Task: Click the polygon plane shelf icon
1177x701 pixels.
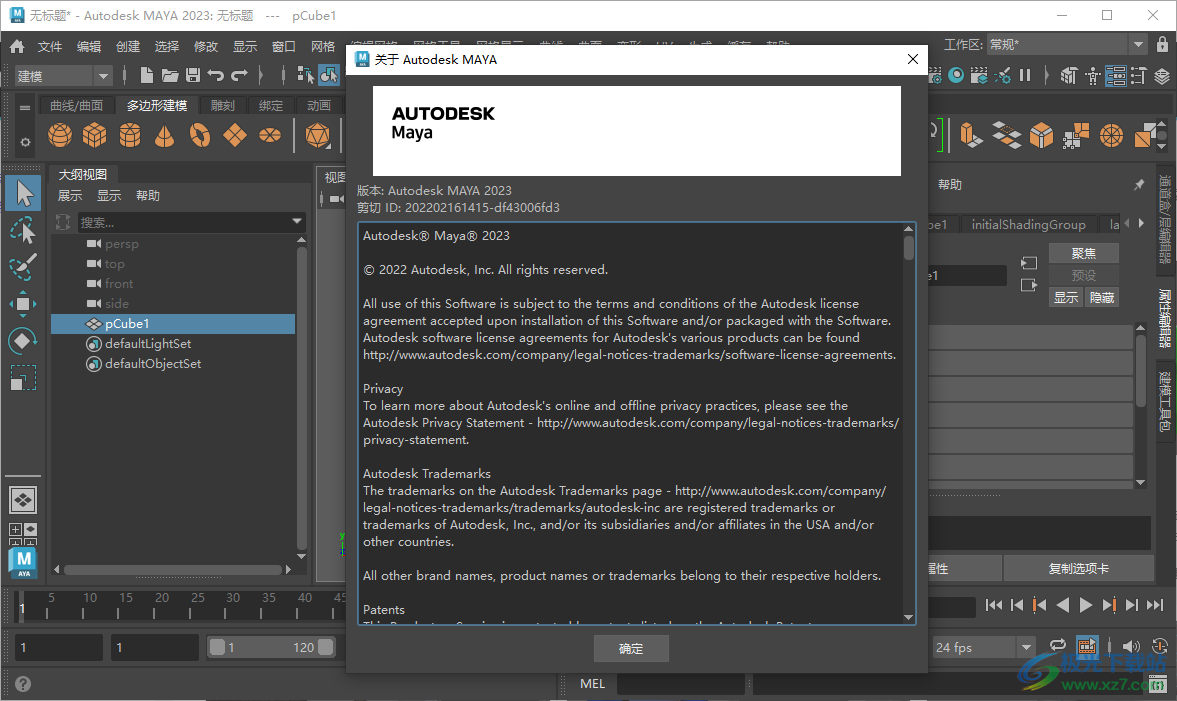Action: pyautogui.click(x=235, y=135)
